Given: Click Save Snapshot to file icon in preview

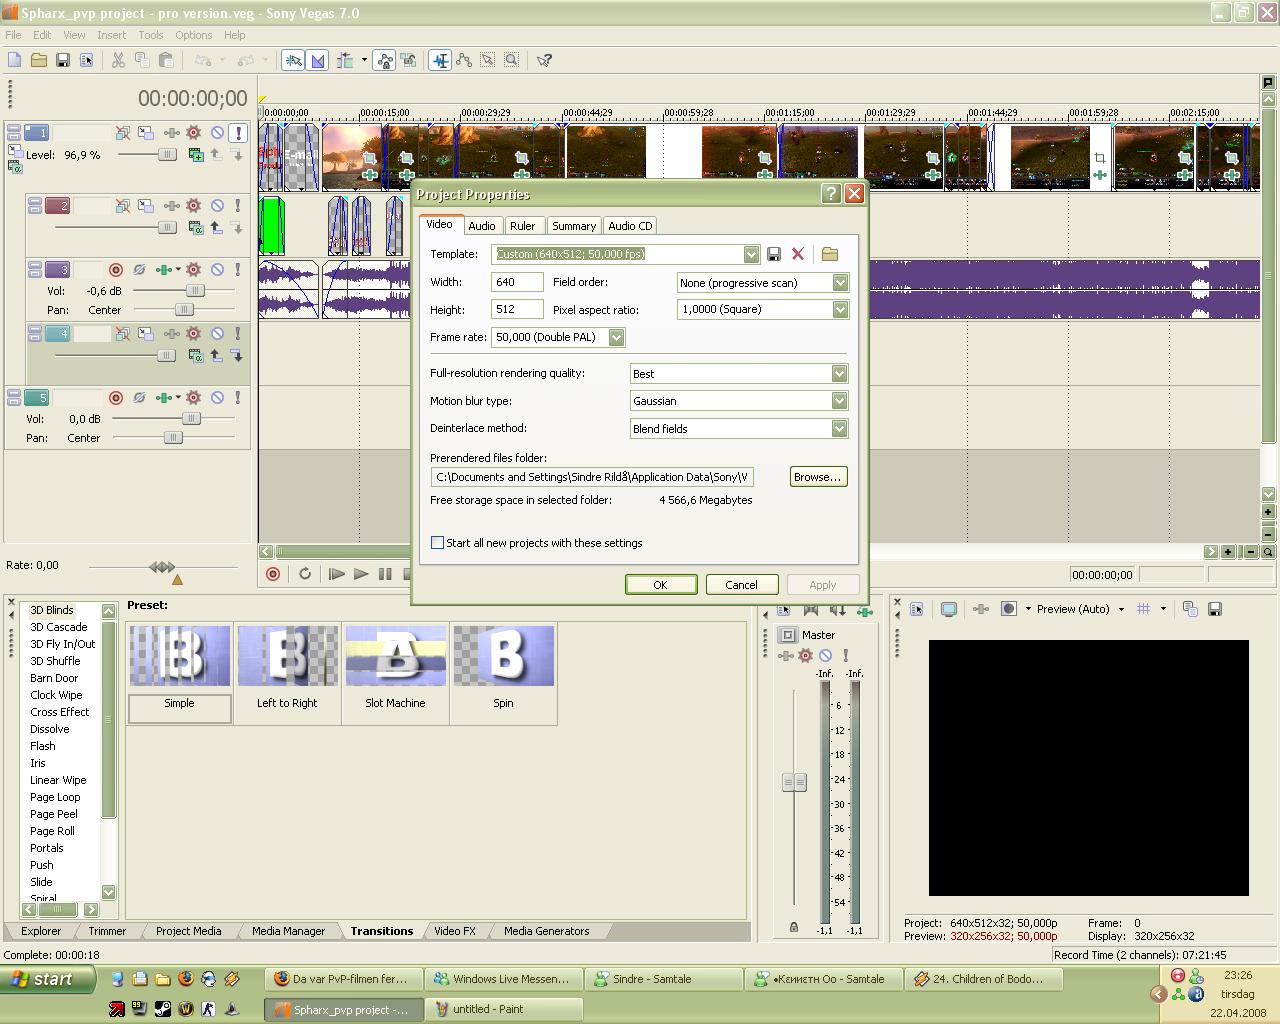Looking at the screenshot, I should (1215, 608).
